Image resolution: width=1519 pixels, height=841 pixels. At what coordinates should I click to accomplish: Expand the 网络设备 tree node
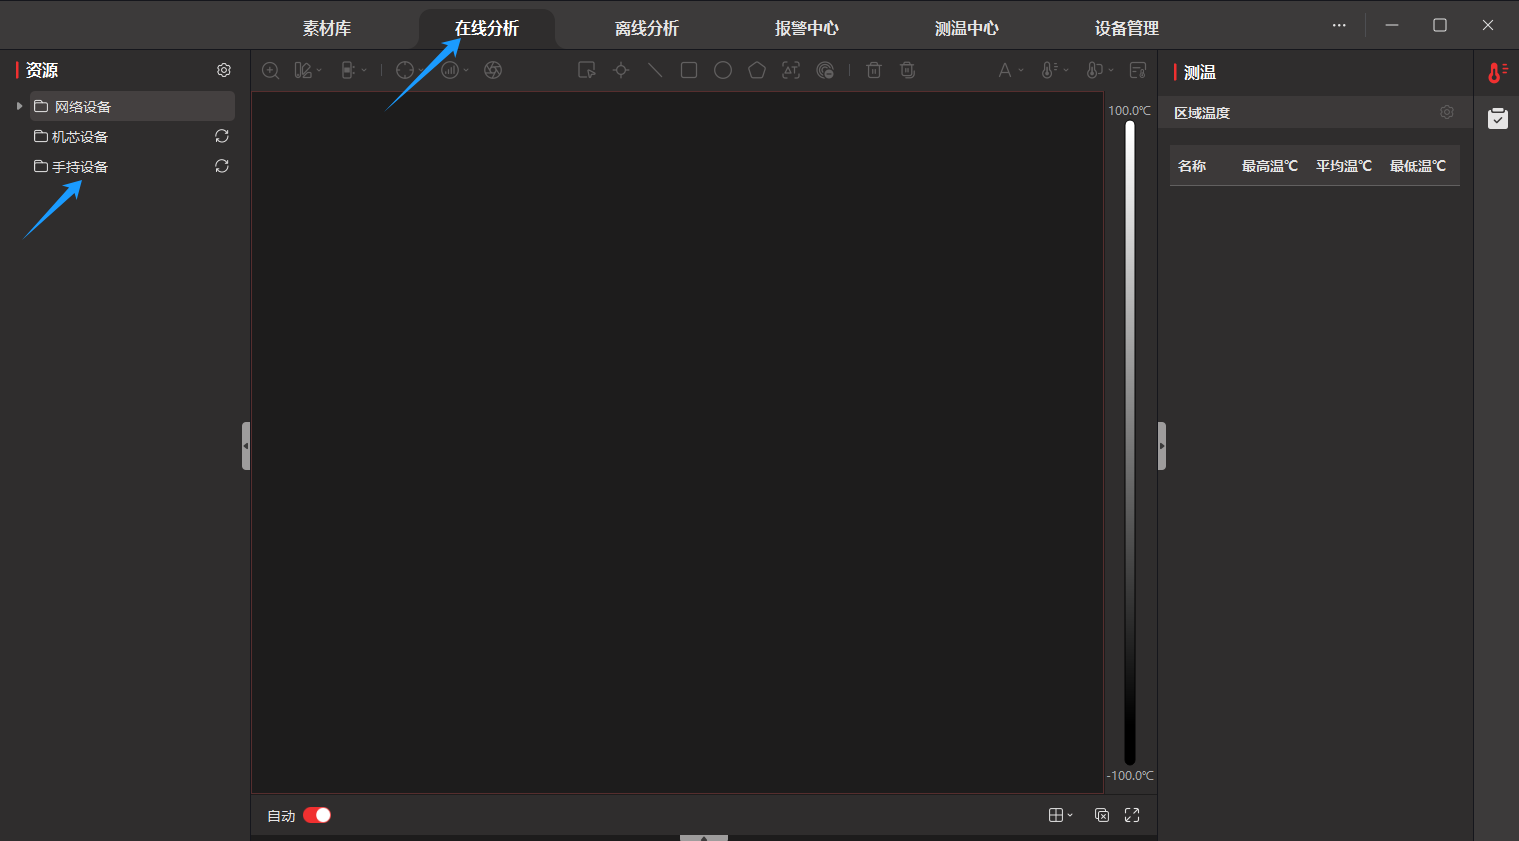tap(19, 106)
